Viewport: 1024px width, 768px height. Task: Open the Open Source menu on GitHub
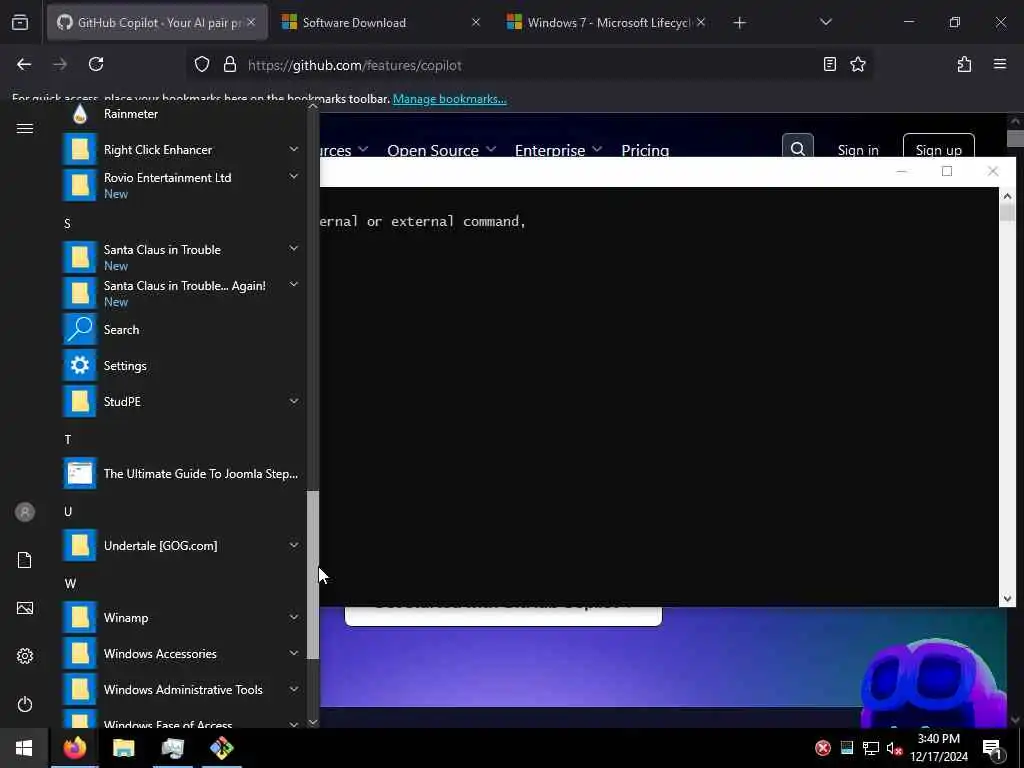point(441,150)
